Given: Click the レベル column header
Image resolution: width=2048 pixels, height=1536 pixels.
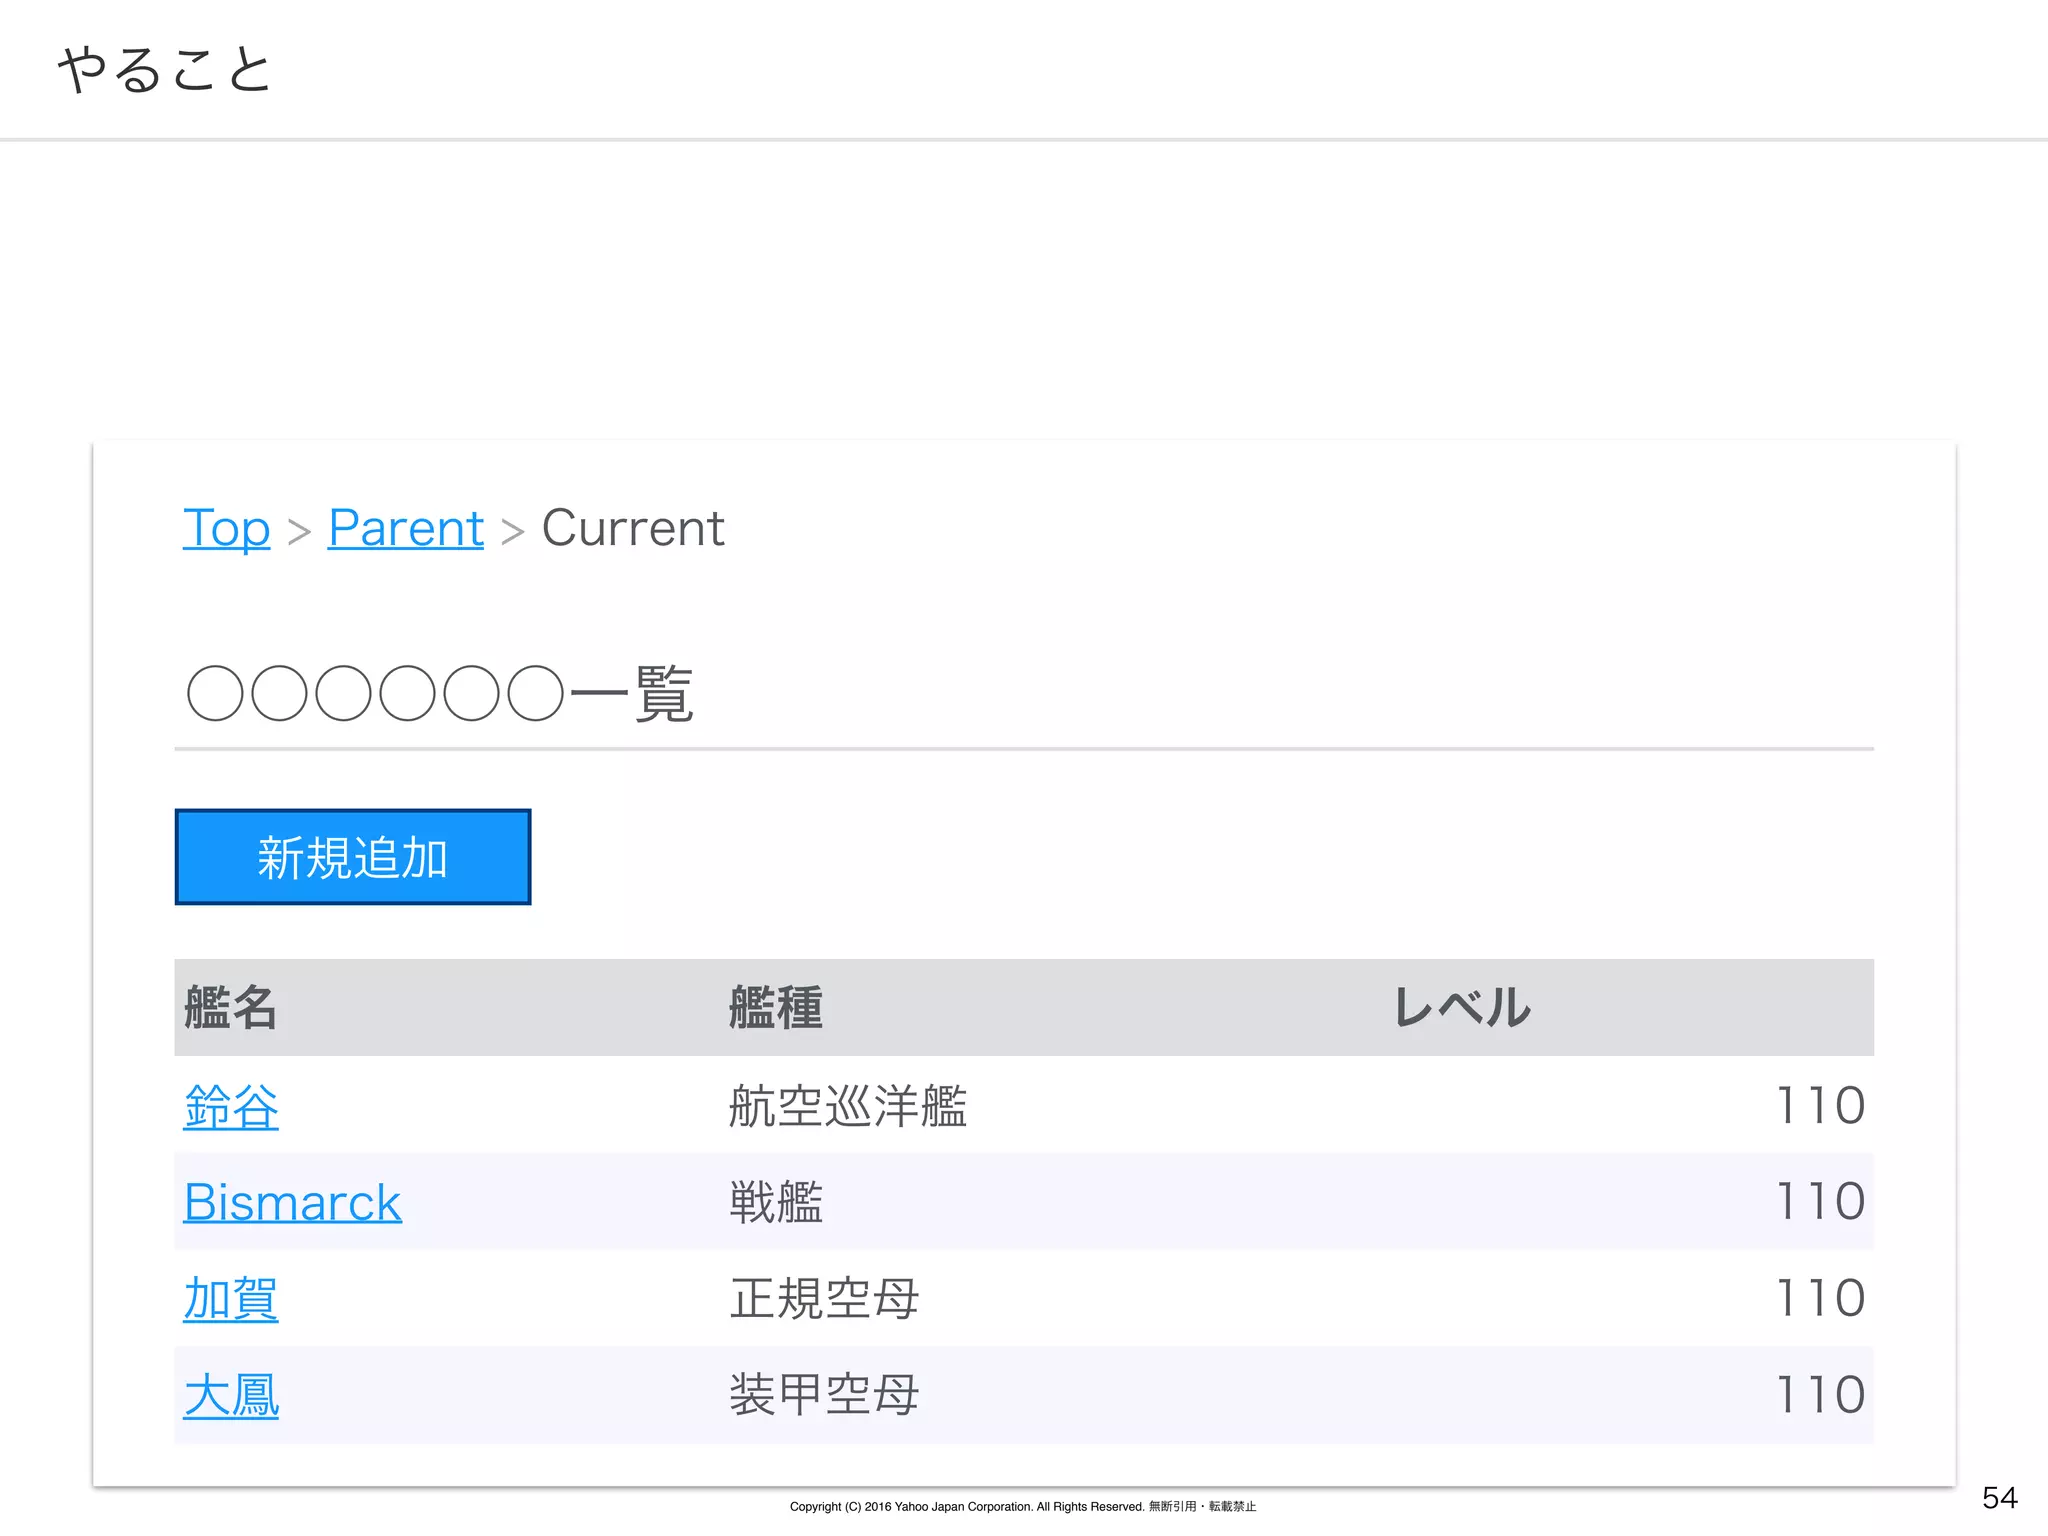Looking at the screenshot, I should click(1462, 1007).
